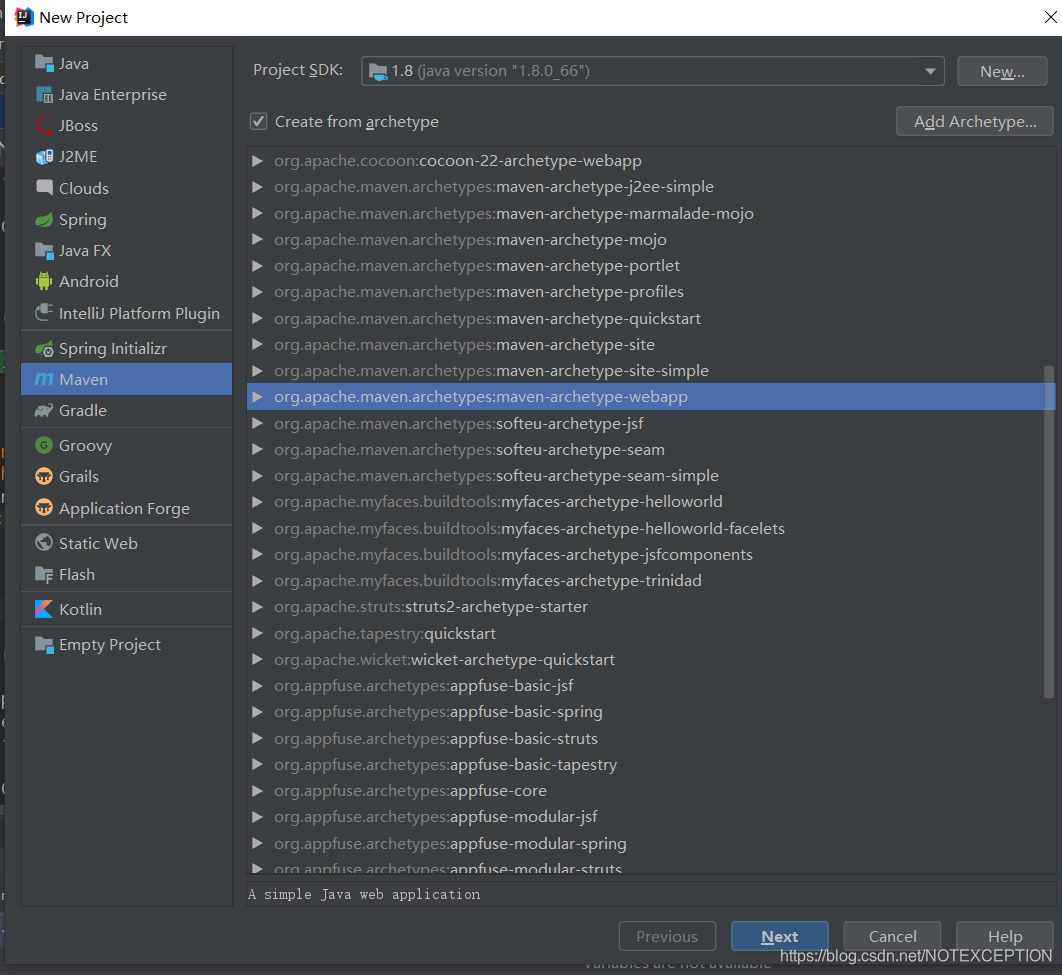
Task: Select Spring in project type list
Action: pyautogui.click(x=83, y=219)
